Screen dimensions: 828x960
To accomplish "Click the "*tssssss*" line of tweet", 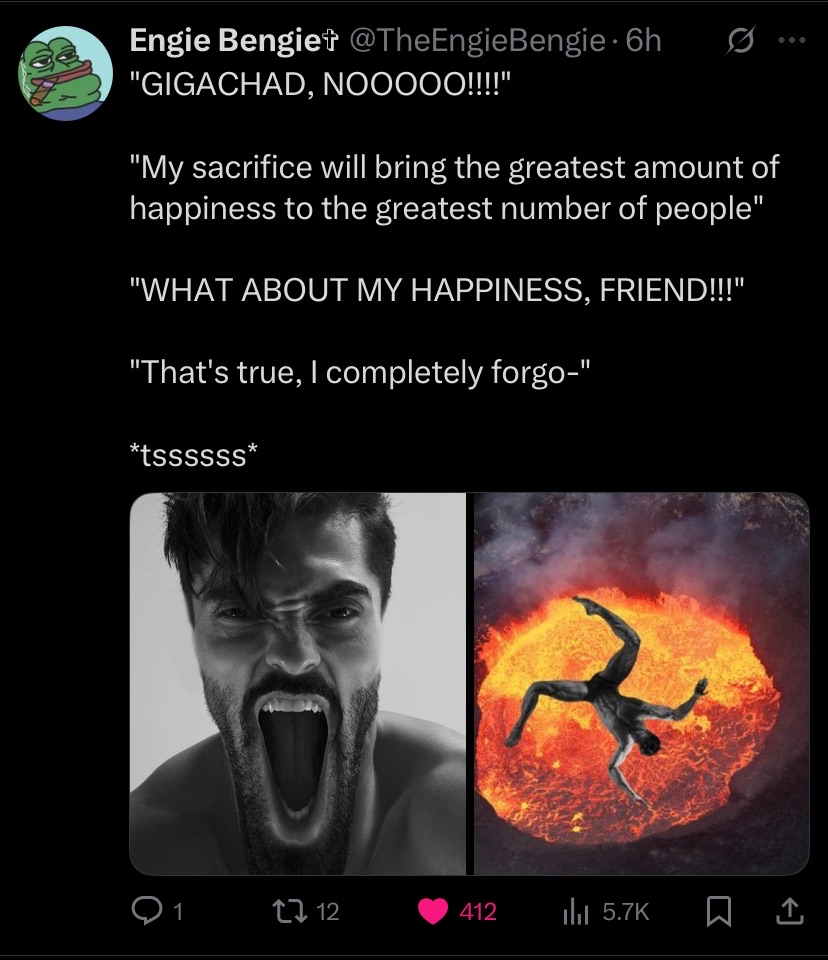I will point(194,456).
